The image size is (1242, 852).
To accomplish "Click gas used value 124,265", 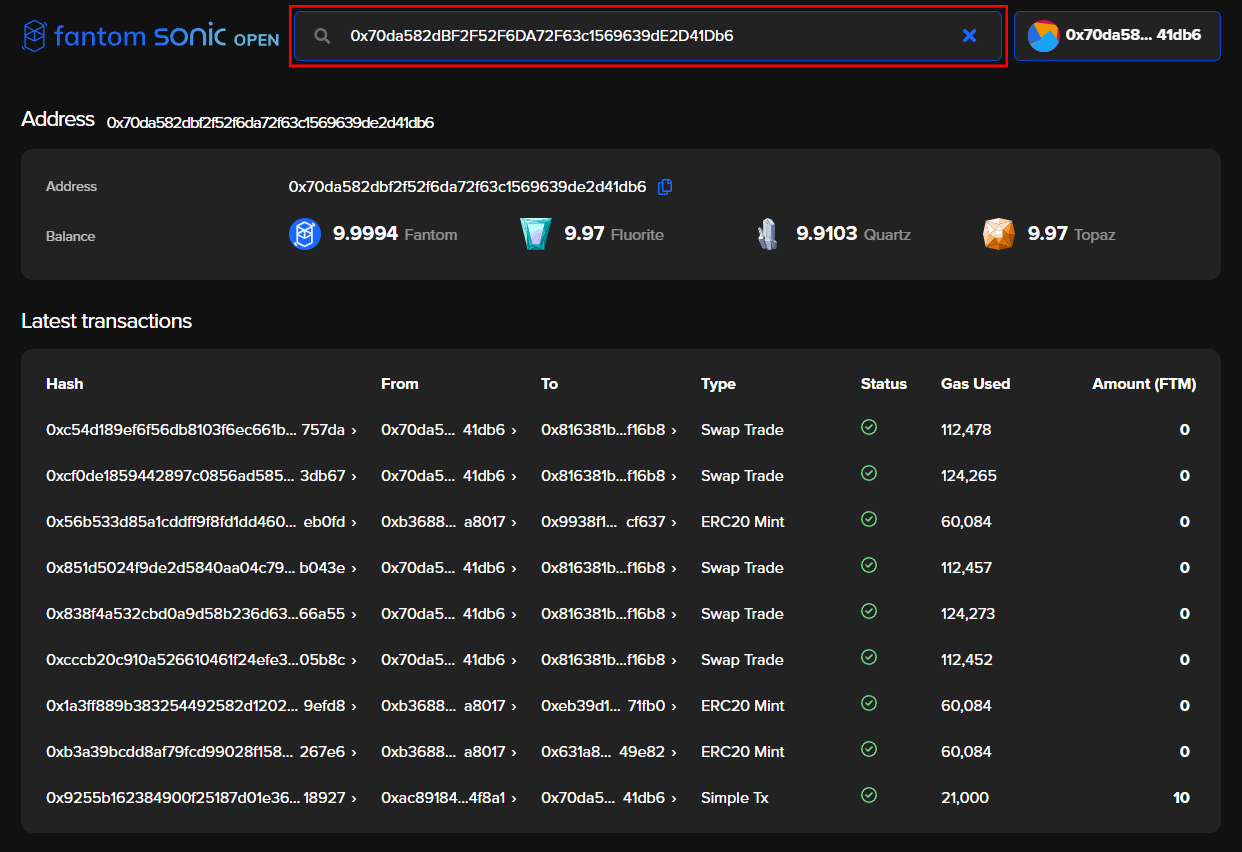I will pos(969,476).
